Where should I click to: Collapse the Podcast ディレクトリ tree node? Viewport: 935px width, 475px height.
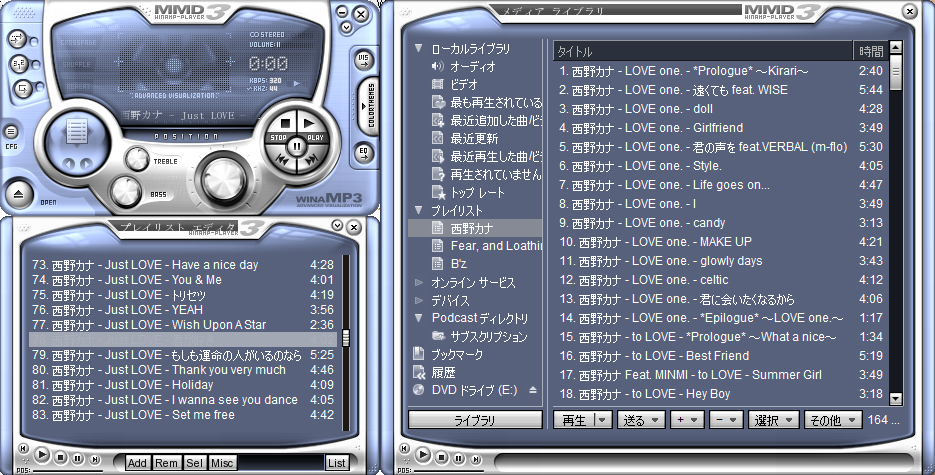(419, 318)
